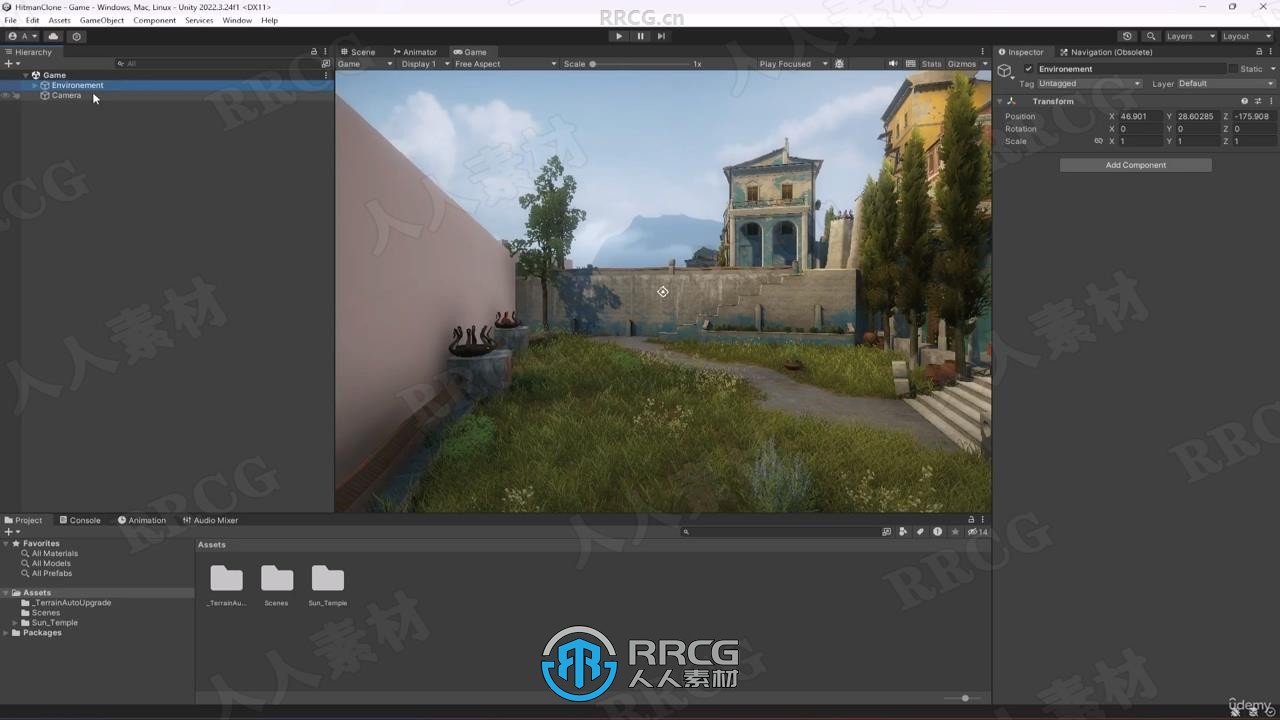This screenshot has height=720, width=1280.
Task: Start play mode with the Play button
Action: pos(618,36)
